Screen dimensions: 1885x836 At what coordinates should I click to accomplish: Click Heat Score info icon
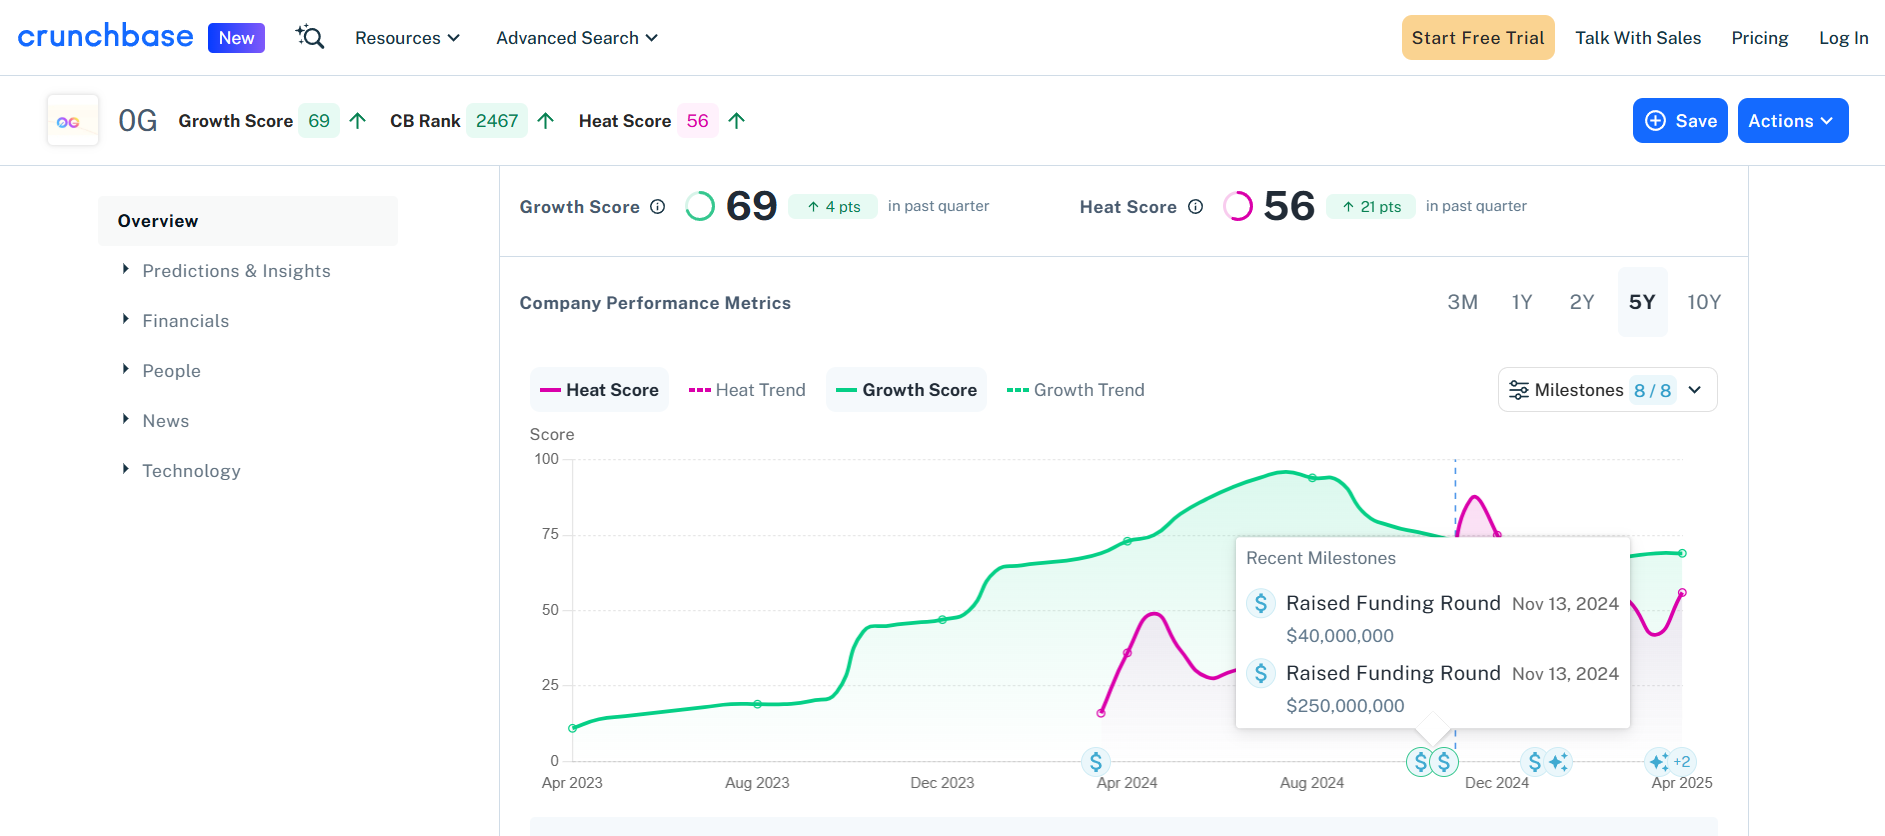(x=1195, y=207)
